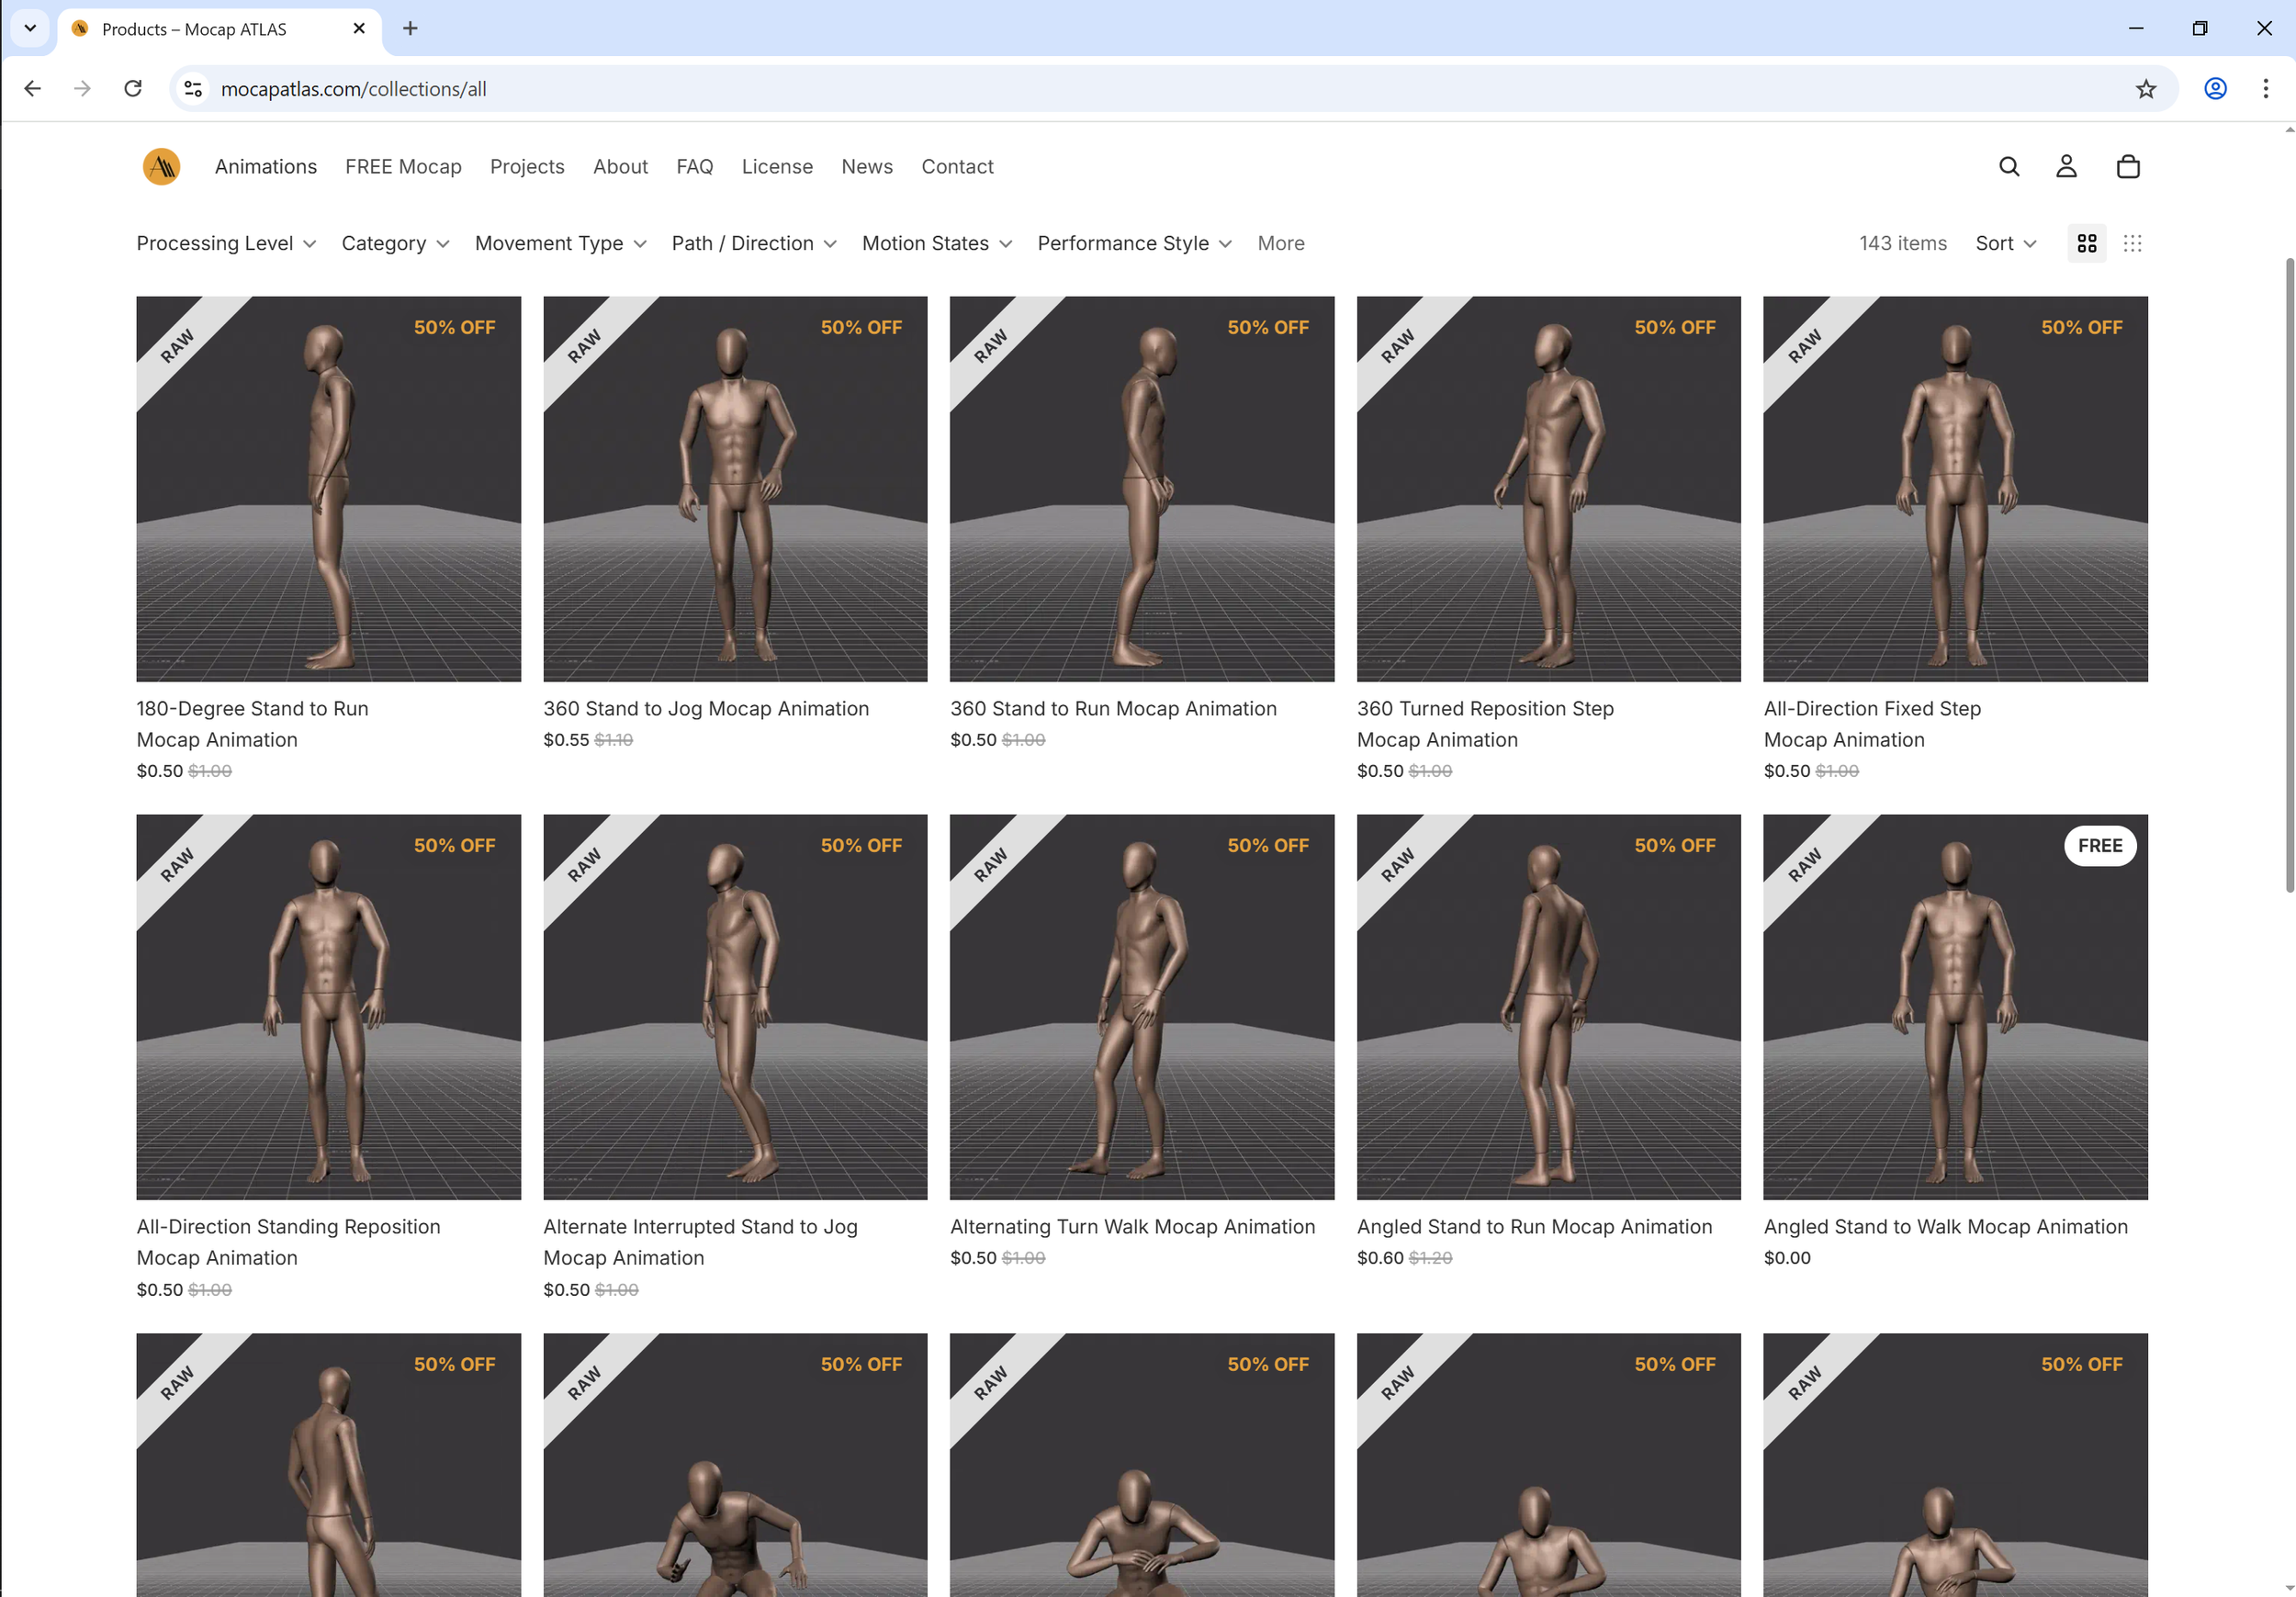Go back with browser back arrow

coord(32,88)
